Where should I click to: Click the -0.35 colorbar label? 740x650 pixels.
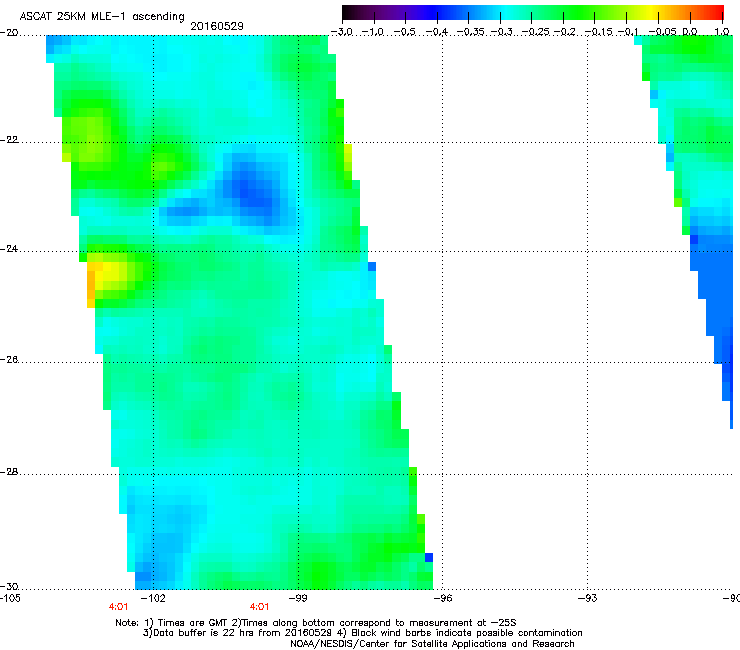471,32
